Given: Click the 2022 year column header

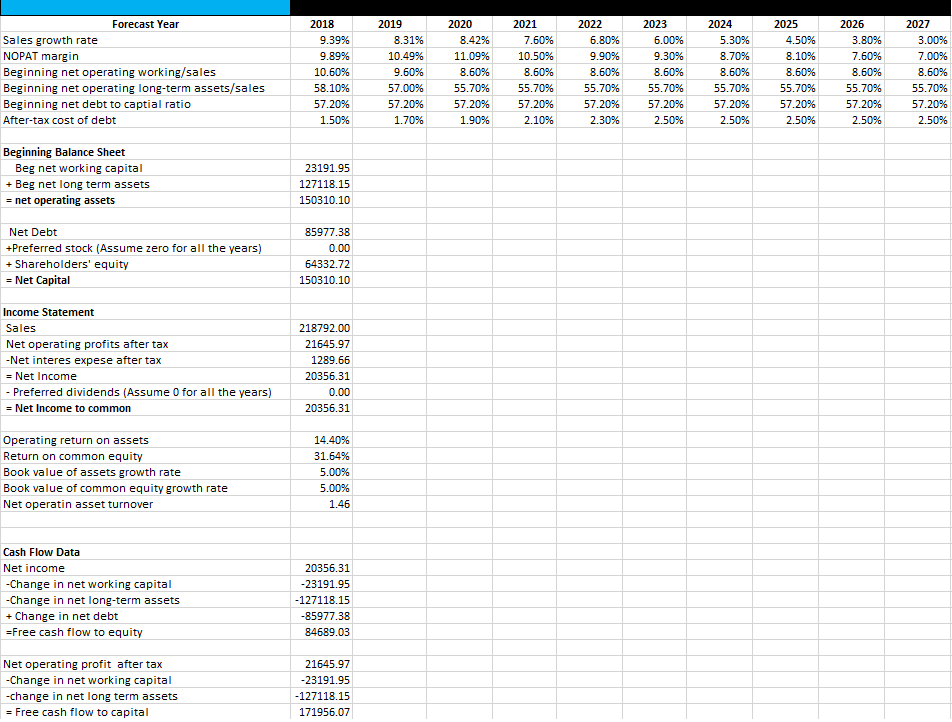Looking at the screenshot, I should 590,24.
